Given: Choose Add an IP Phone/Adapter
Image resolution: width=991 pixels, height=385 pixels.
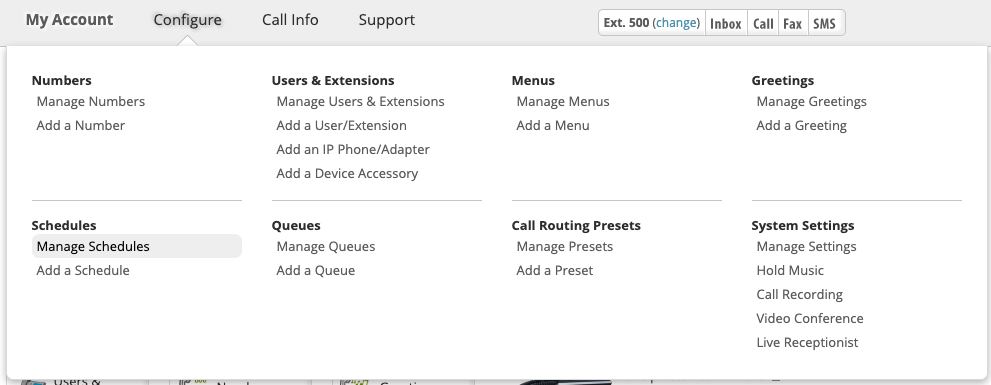Looking at the screenshot, I should click(353, 150).
